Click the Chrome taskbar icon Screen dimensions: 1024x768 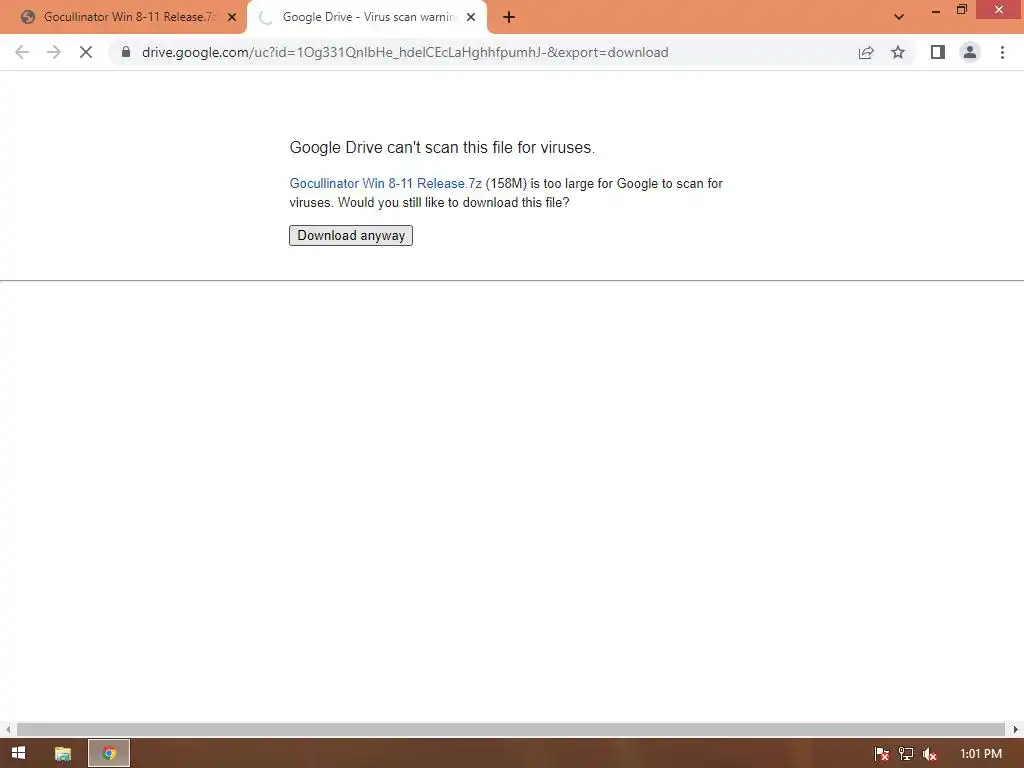pyautogui.click(x=109, y=754)
